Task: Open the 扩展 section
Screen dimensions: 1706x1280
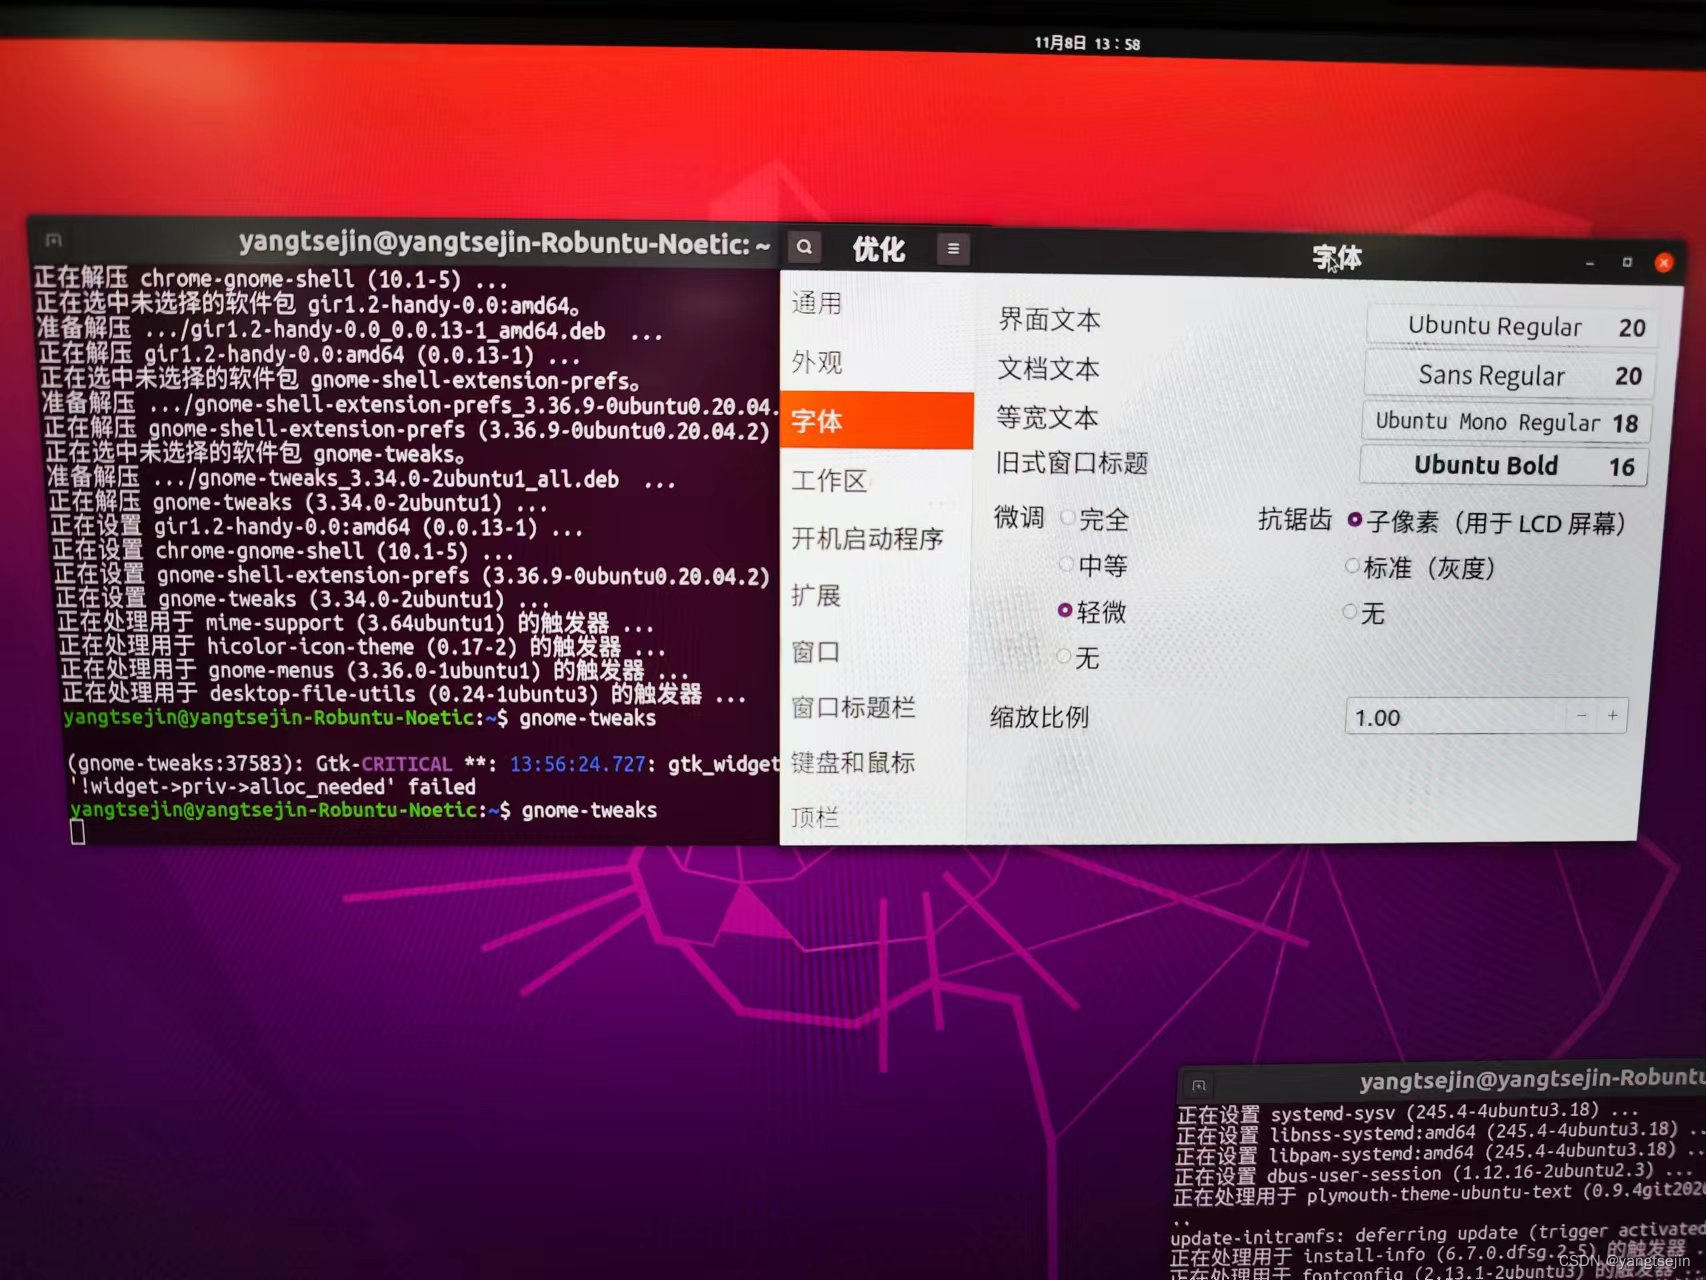Action: point(815,595)
